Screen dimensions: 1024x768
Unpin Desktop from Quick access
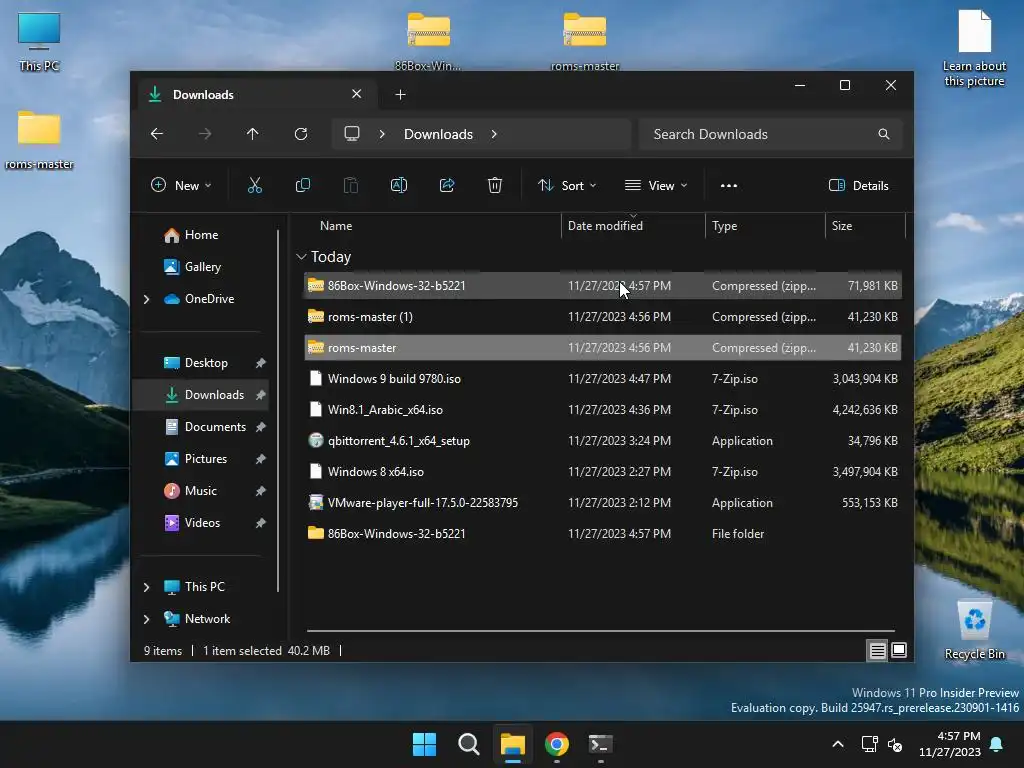261,363
